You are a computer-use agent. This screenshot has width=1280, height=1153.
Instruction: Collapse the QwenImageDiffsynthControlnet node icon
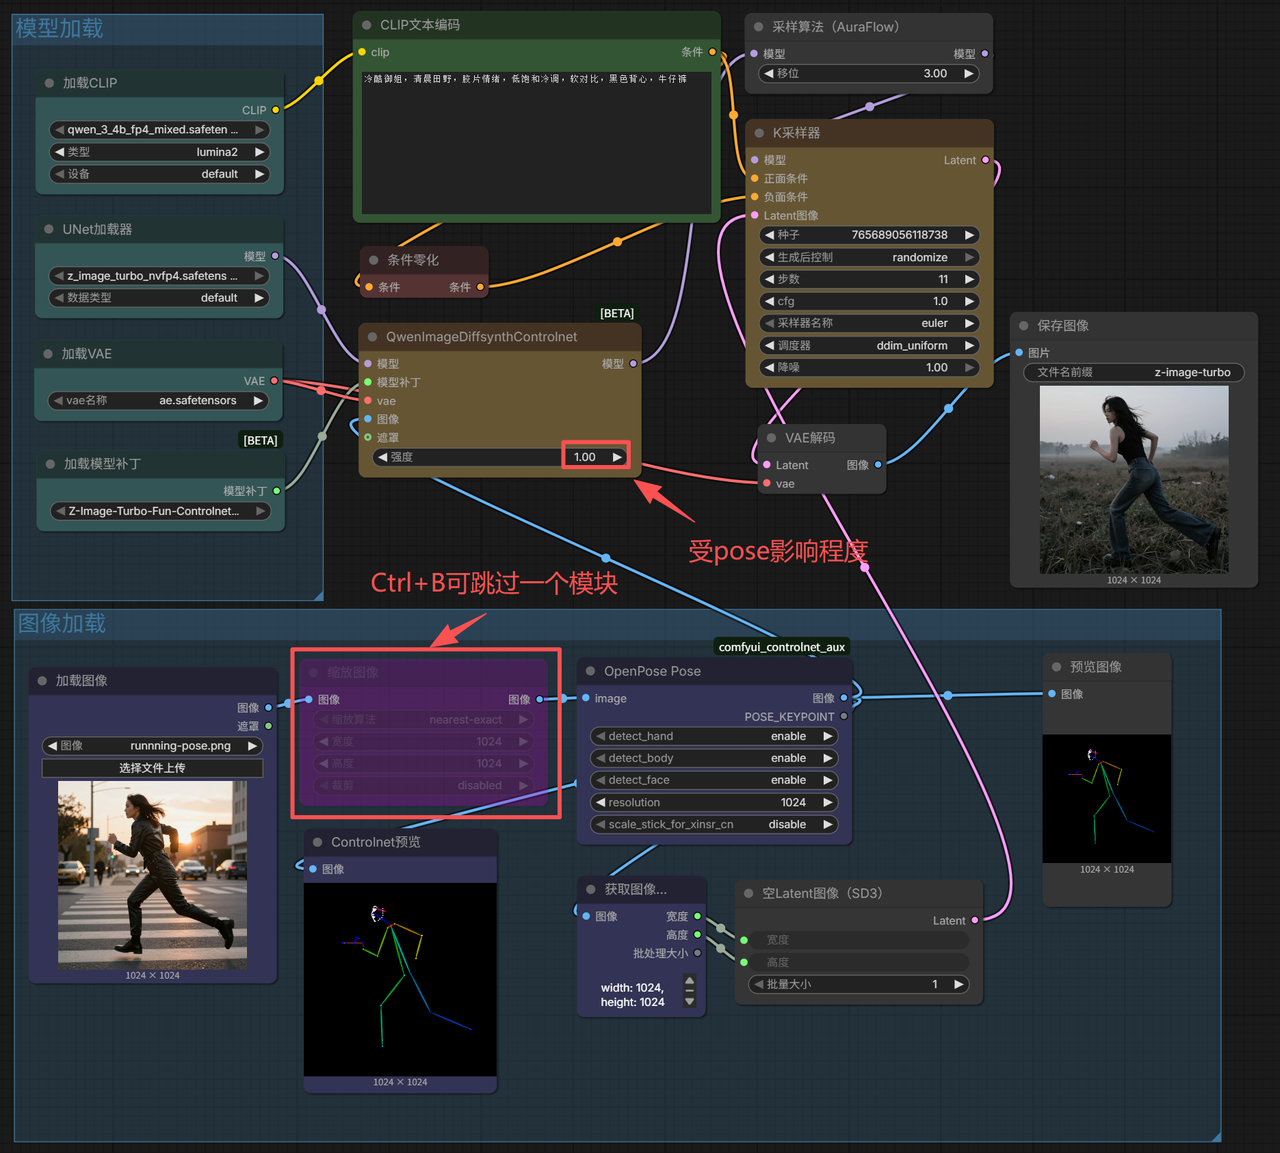pyautogui.click(x=370, y=337)
